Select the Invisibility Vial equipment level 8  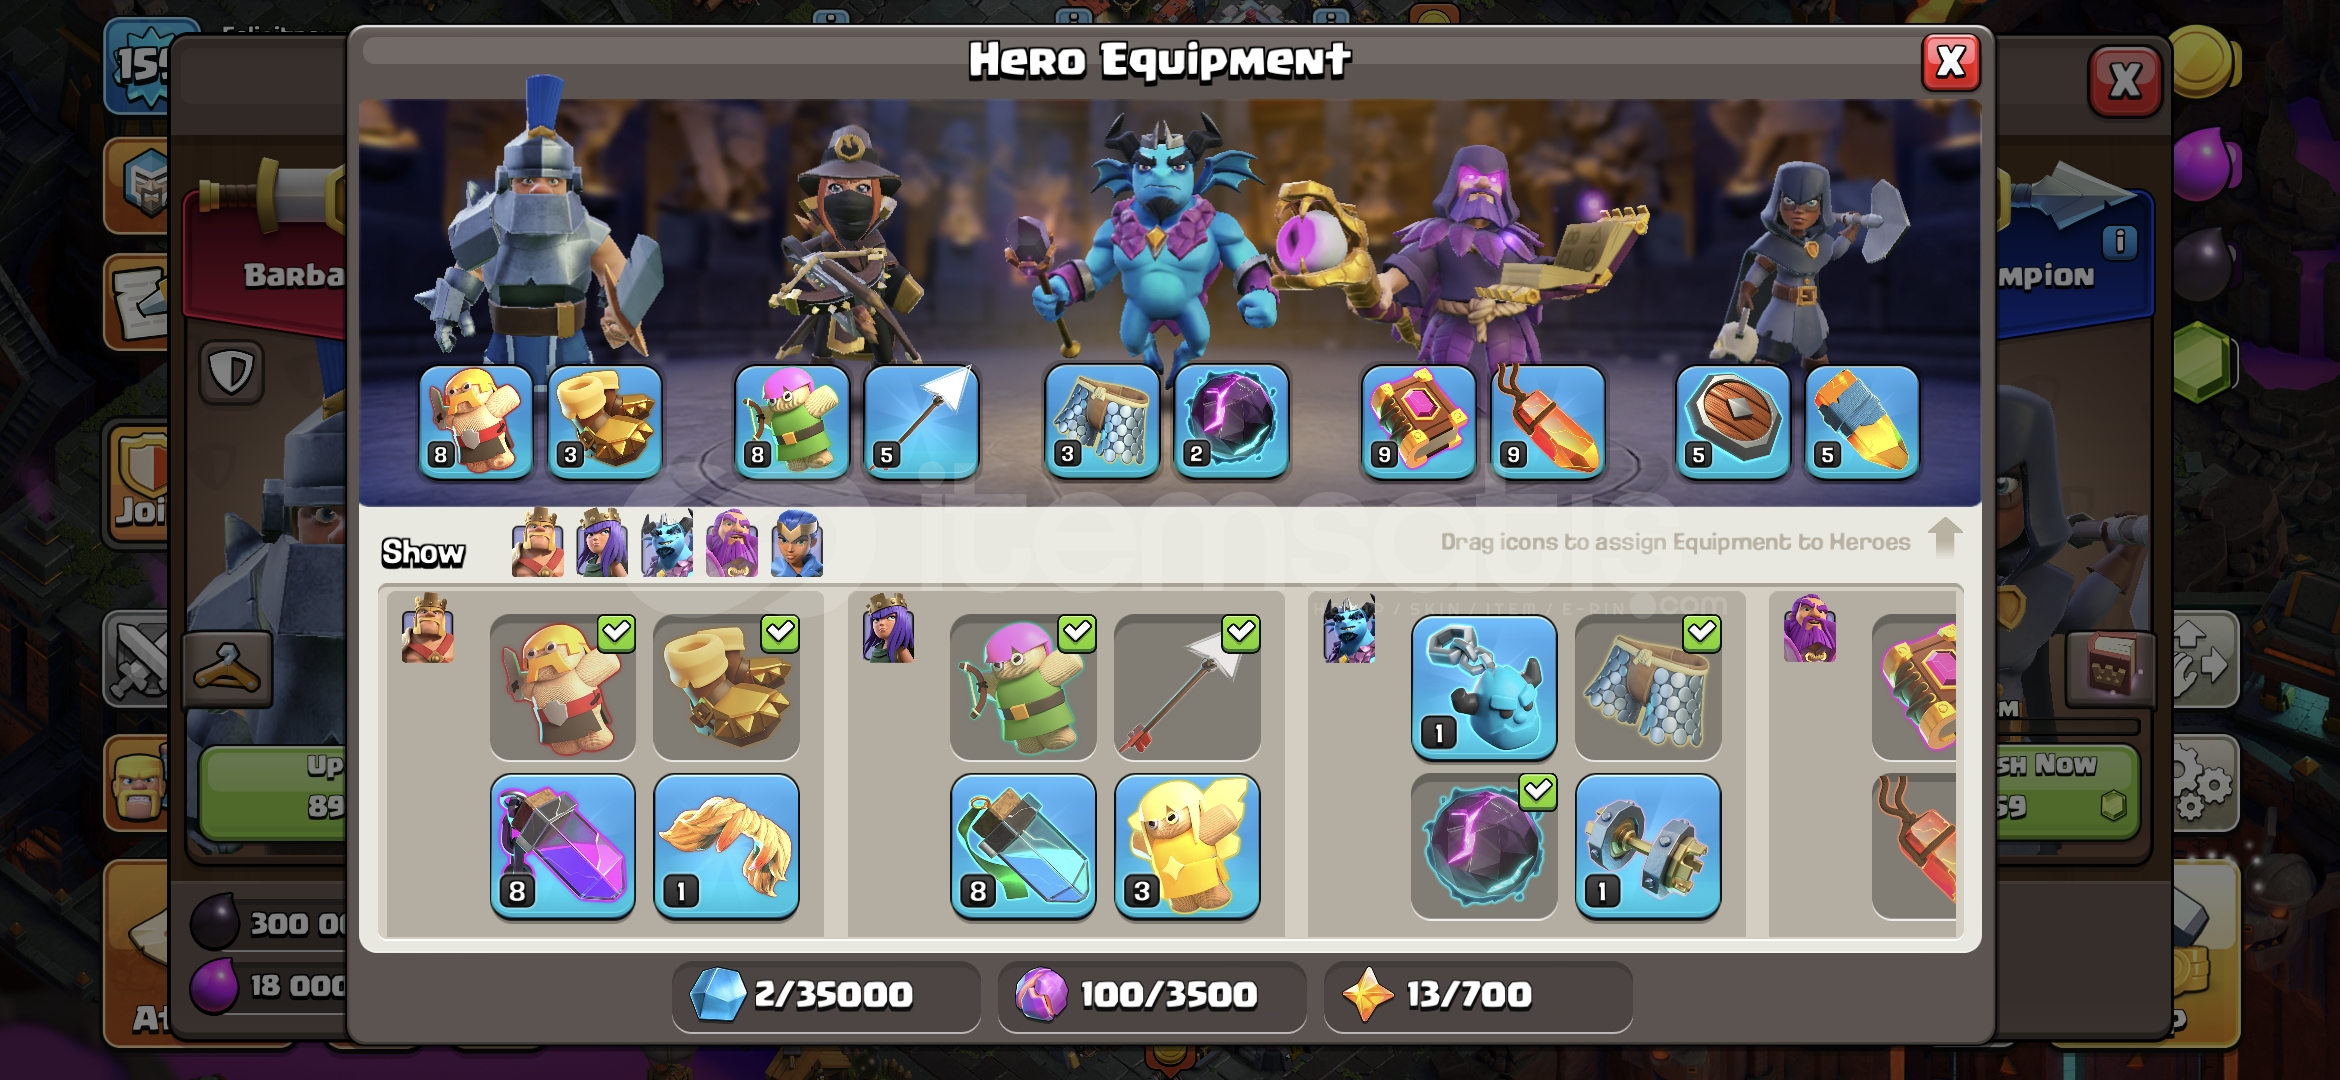pyautogui.click(x=1022, y=846)
